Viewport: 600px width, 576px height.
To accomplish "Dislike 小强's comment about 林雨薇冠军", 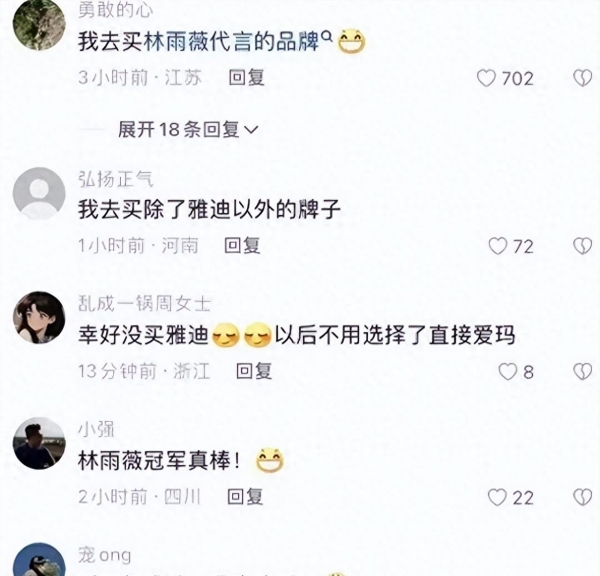I will point(582,498).
